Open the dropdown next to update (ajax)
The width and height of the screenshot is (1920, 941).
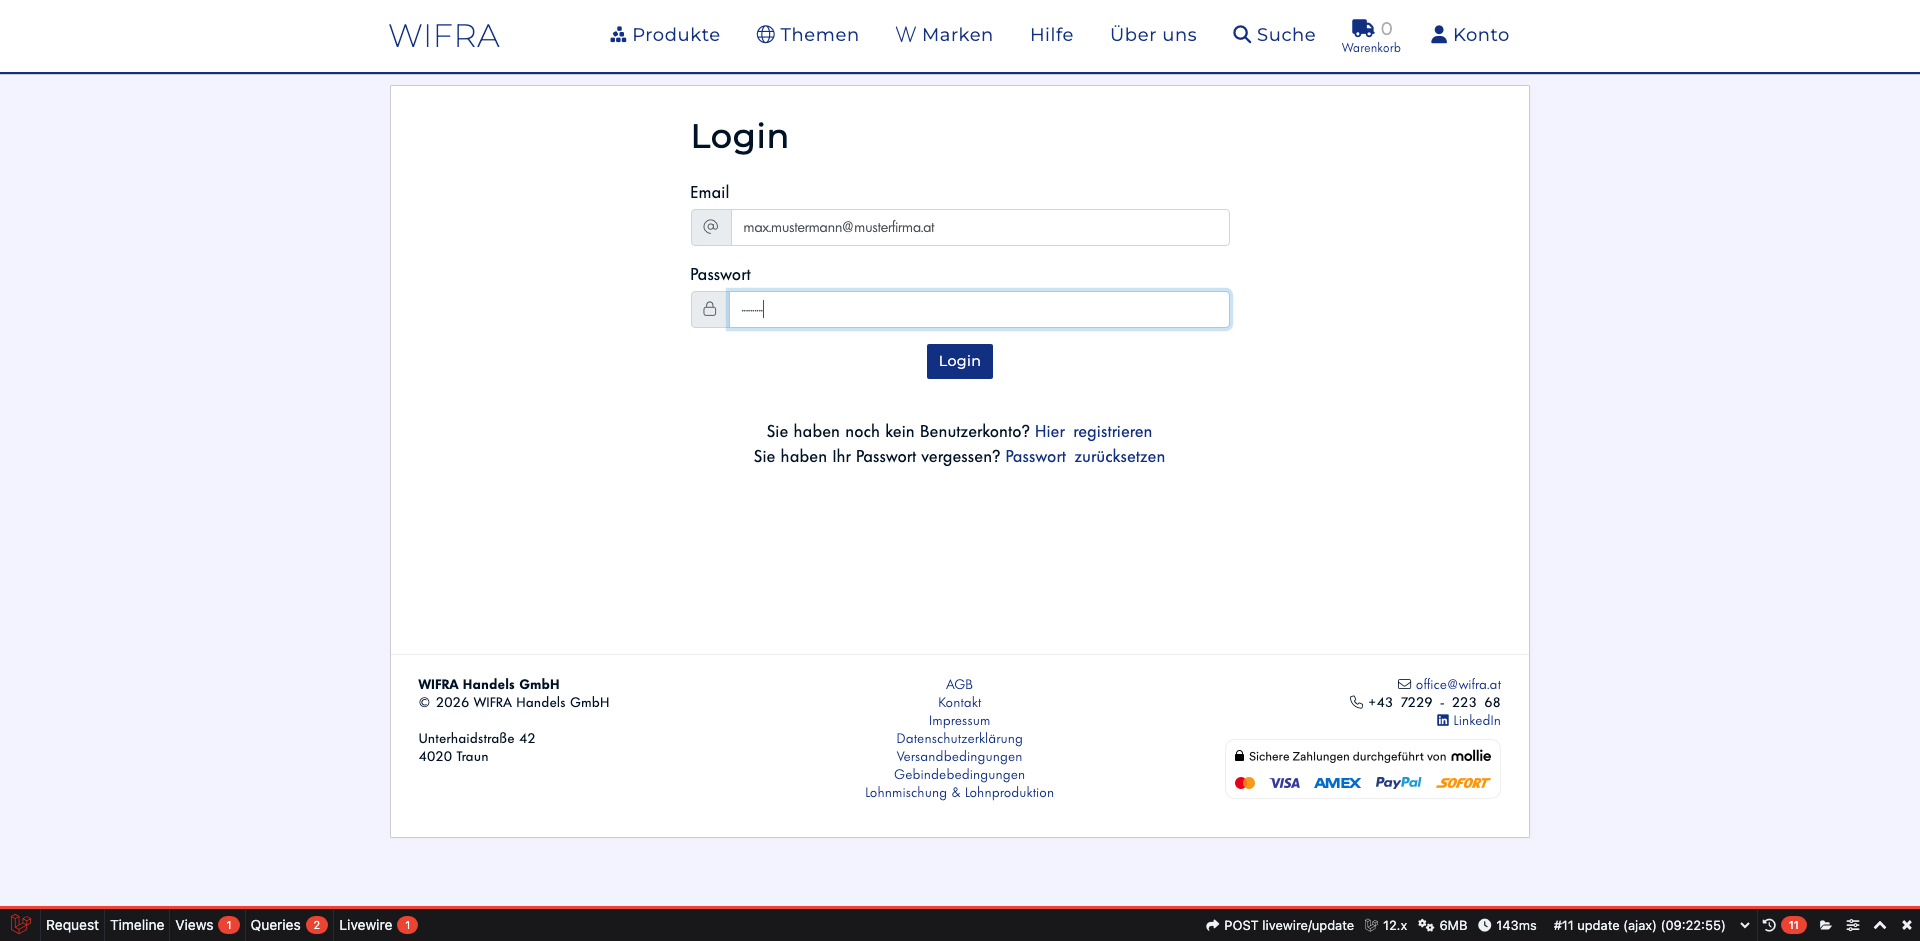(1745, 925)
